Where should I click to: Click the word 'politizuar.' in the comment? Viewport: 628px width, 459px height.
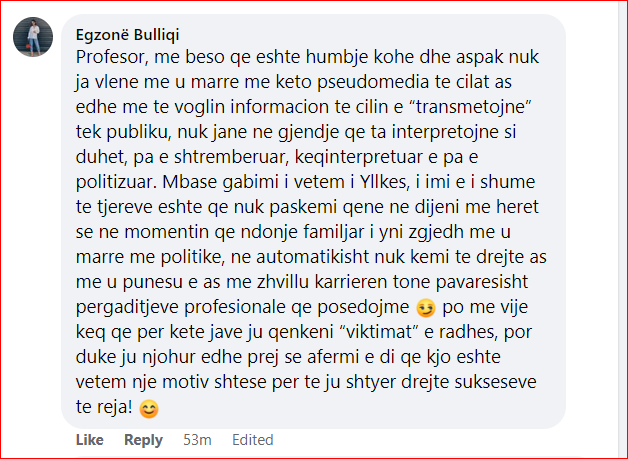pyautogui.click(x=116, y=182)
